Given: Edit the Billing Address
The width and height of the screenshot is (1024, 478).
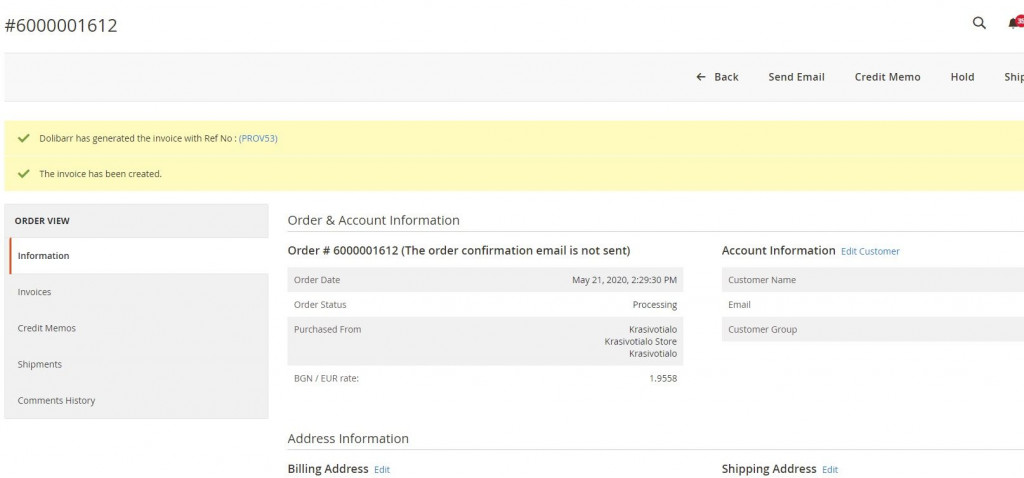Looking at the screenshot, I should click(x=382, y=469).
